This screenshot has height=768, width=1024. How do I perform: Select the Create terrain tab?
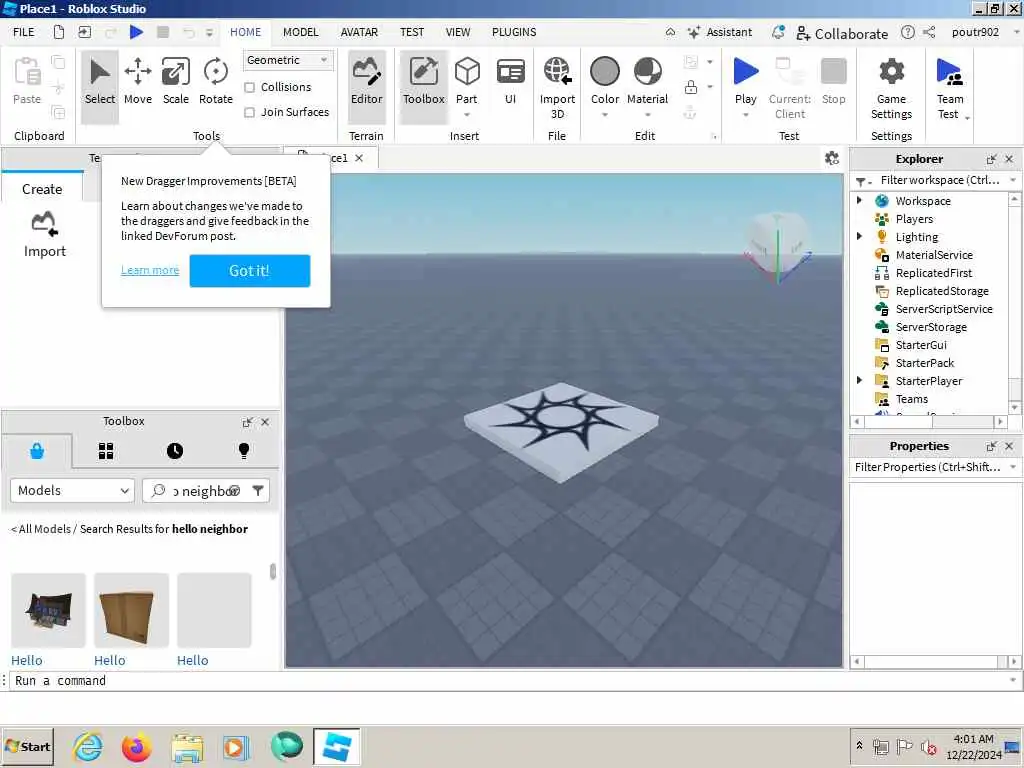tap(42, 189)
